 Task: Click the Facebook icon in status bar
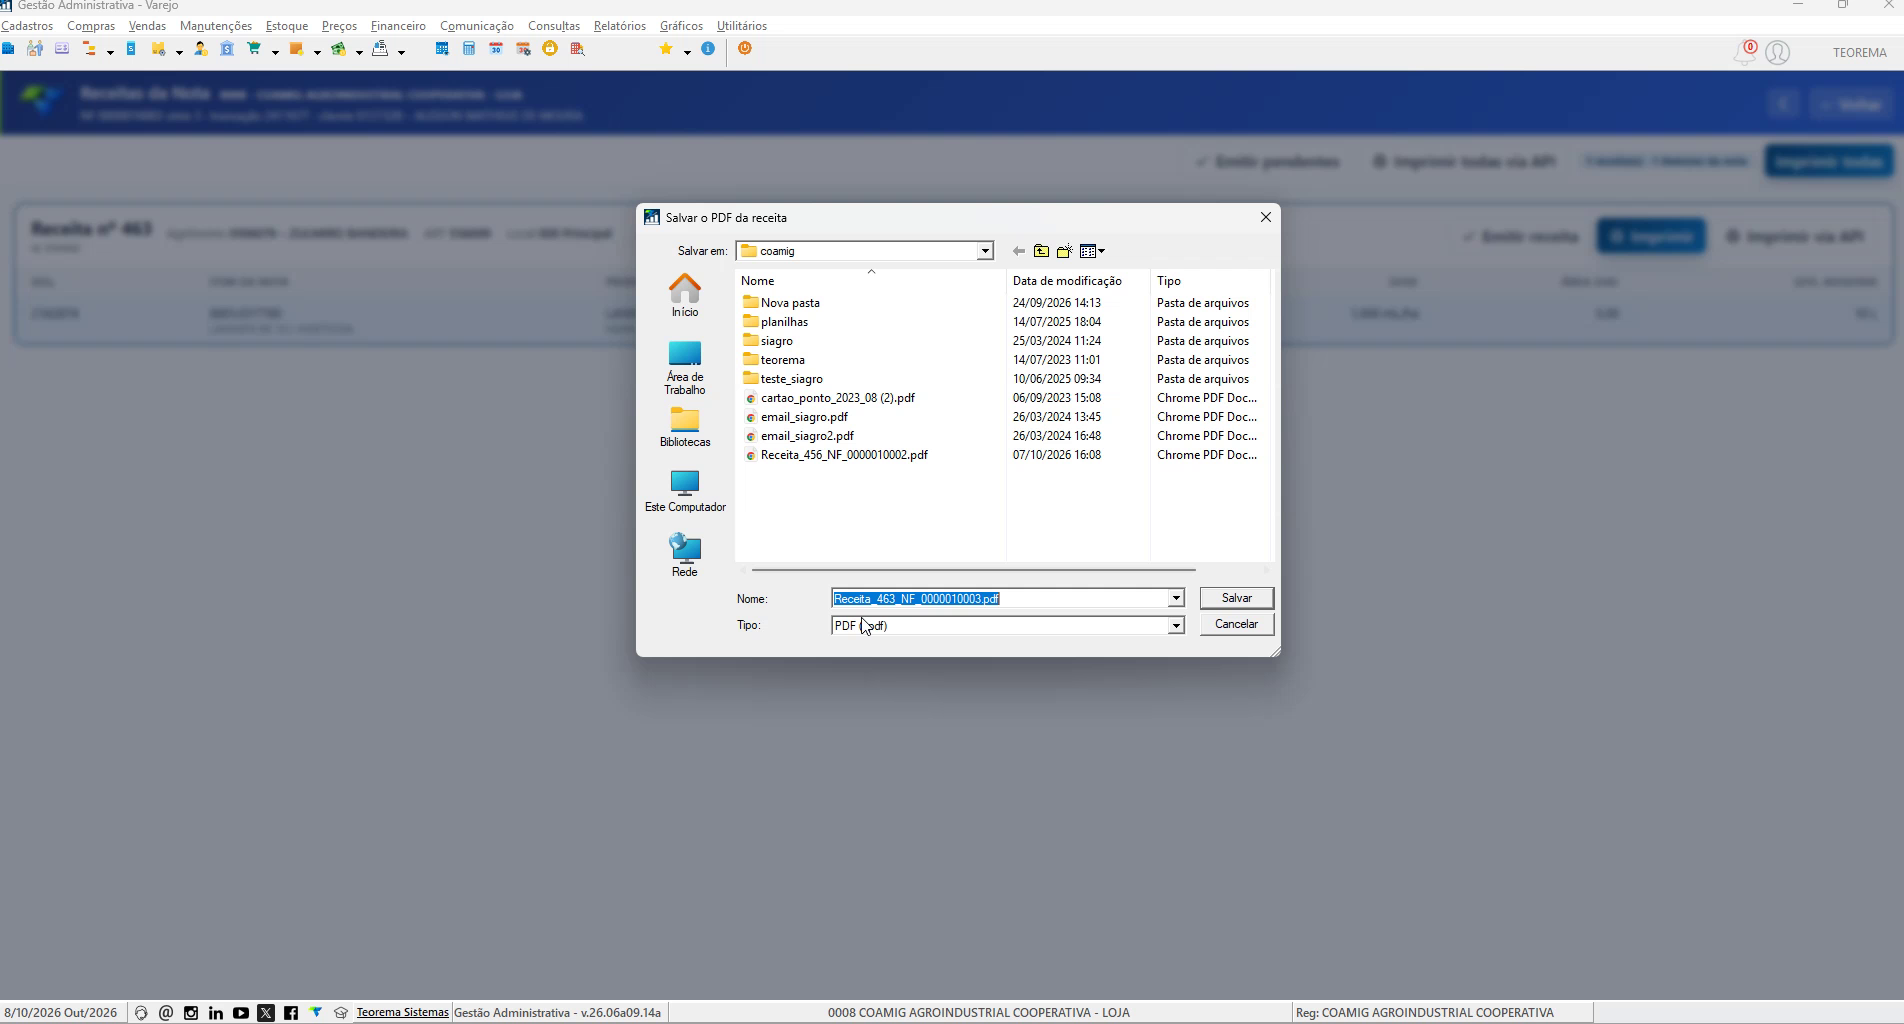click(x=291, y=1013)
